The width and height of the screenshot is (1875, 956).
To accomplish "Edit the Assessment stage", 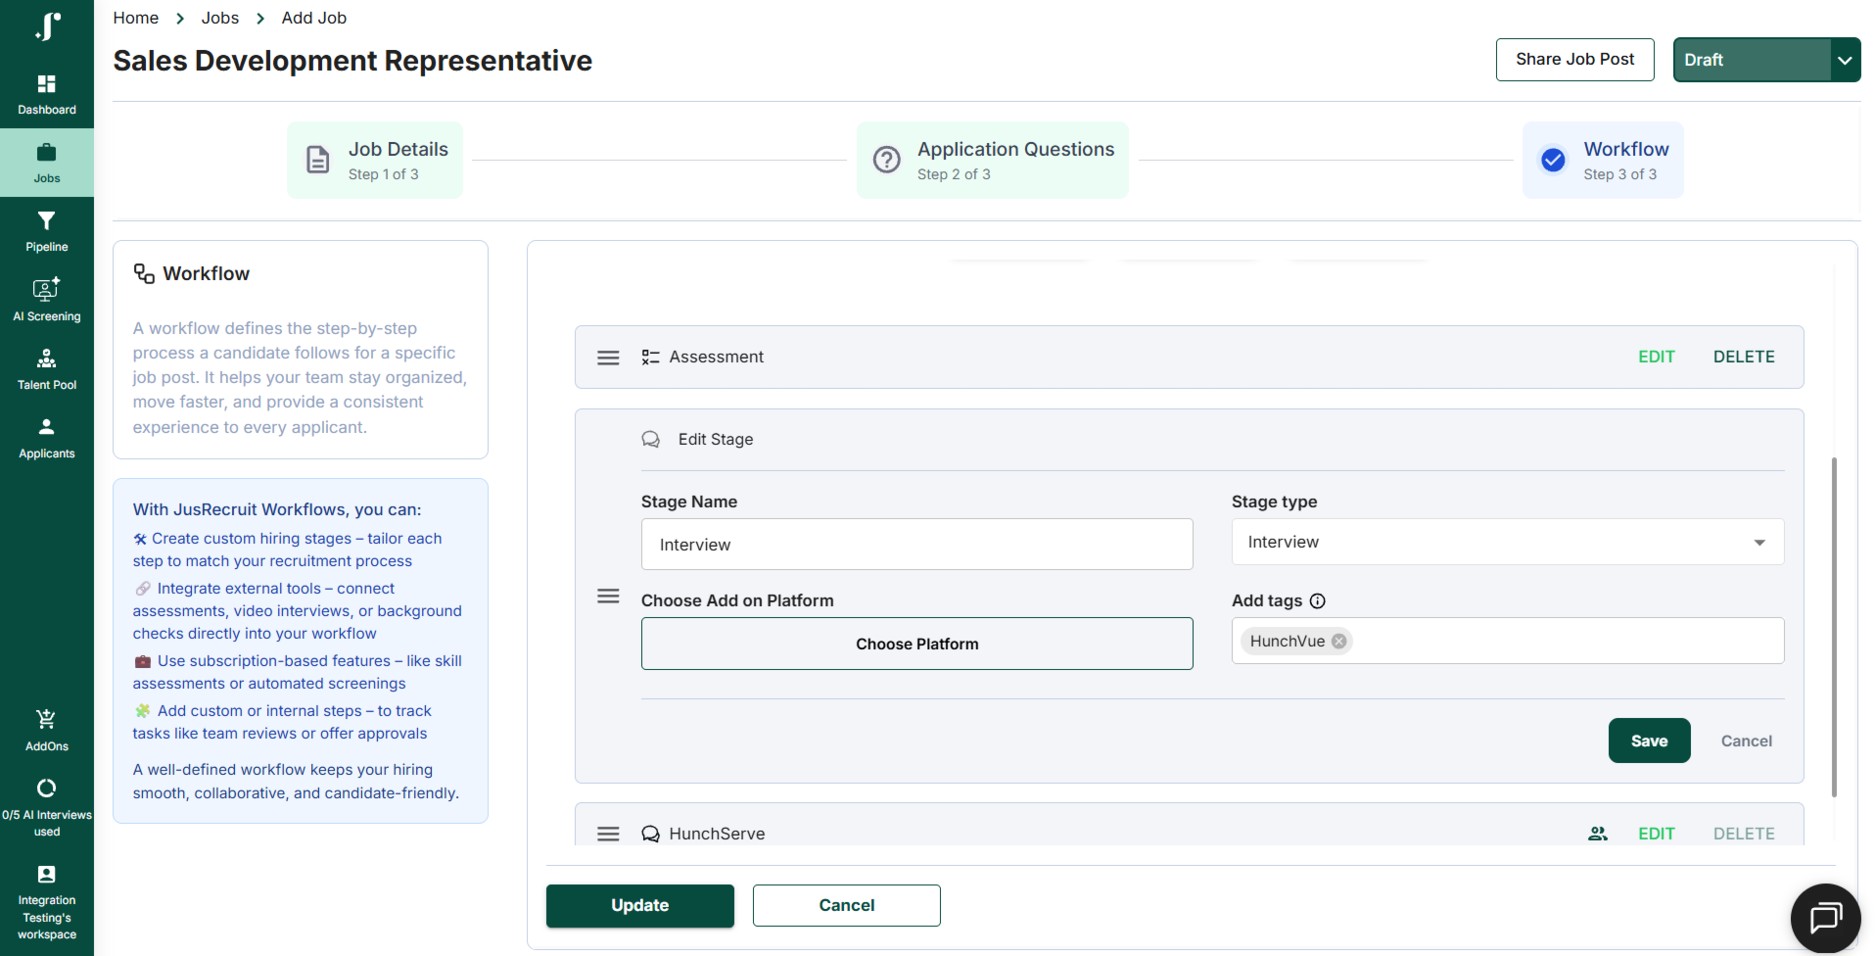I will tap(1656, 357).
